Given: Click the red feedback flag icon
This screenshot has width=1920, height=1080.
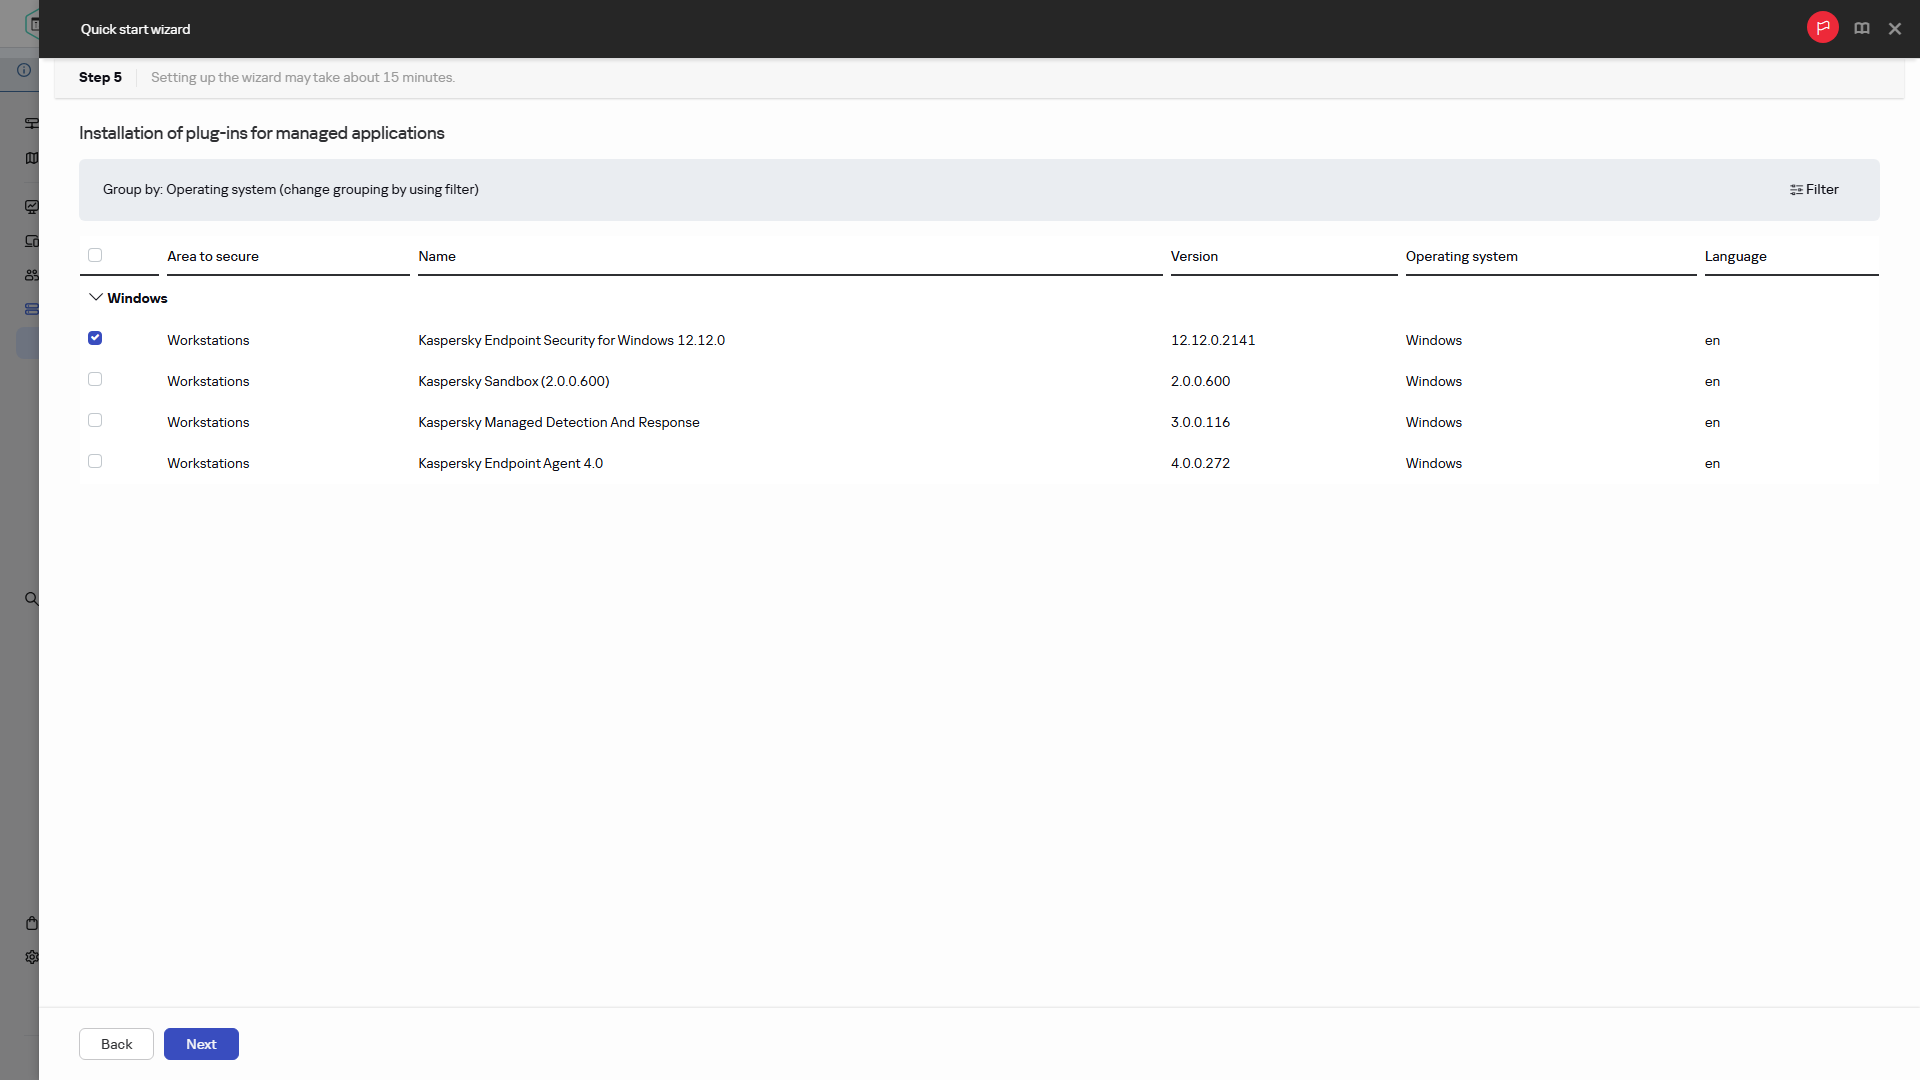Looking at the screenshot, I should pyautogui.click(x=1822, y=28).
